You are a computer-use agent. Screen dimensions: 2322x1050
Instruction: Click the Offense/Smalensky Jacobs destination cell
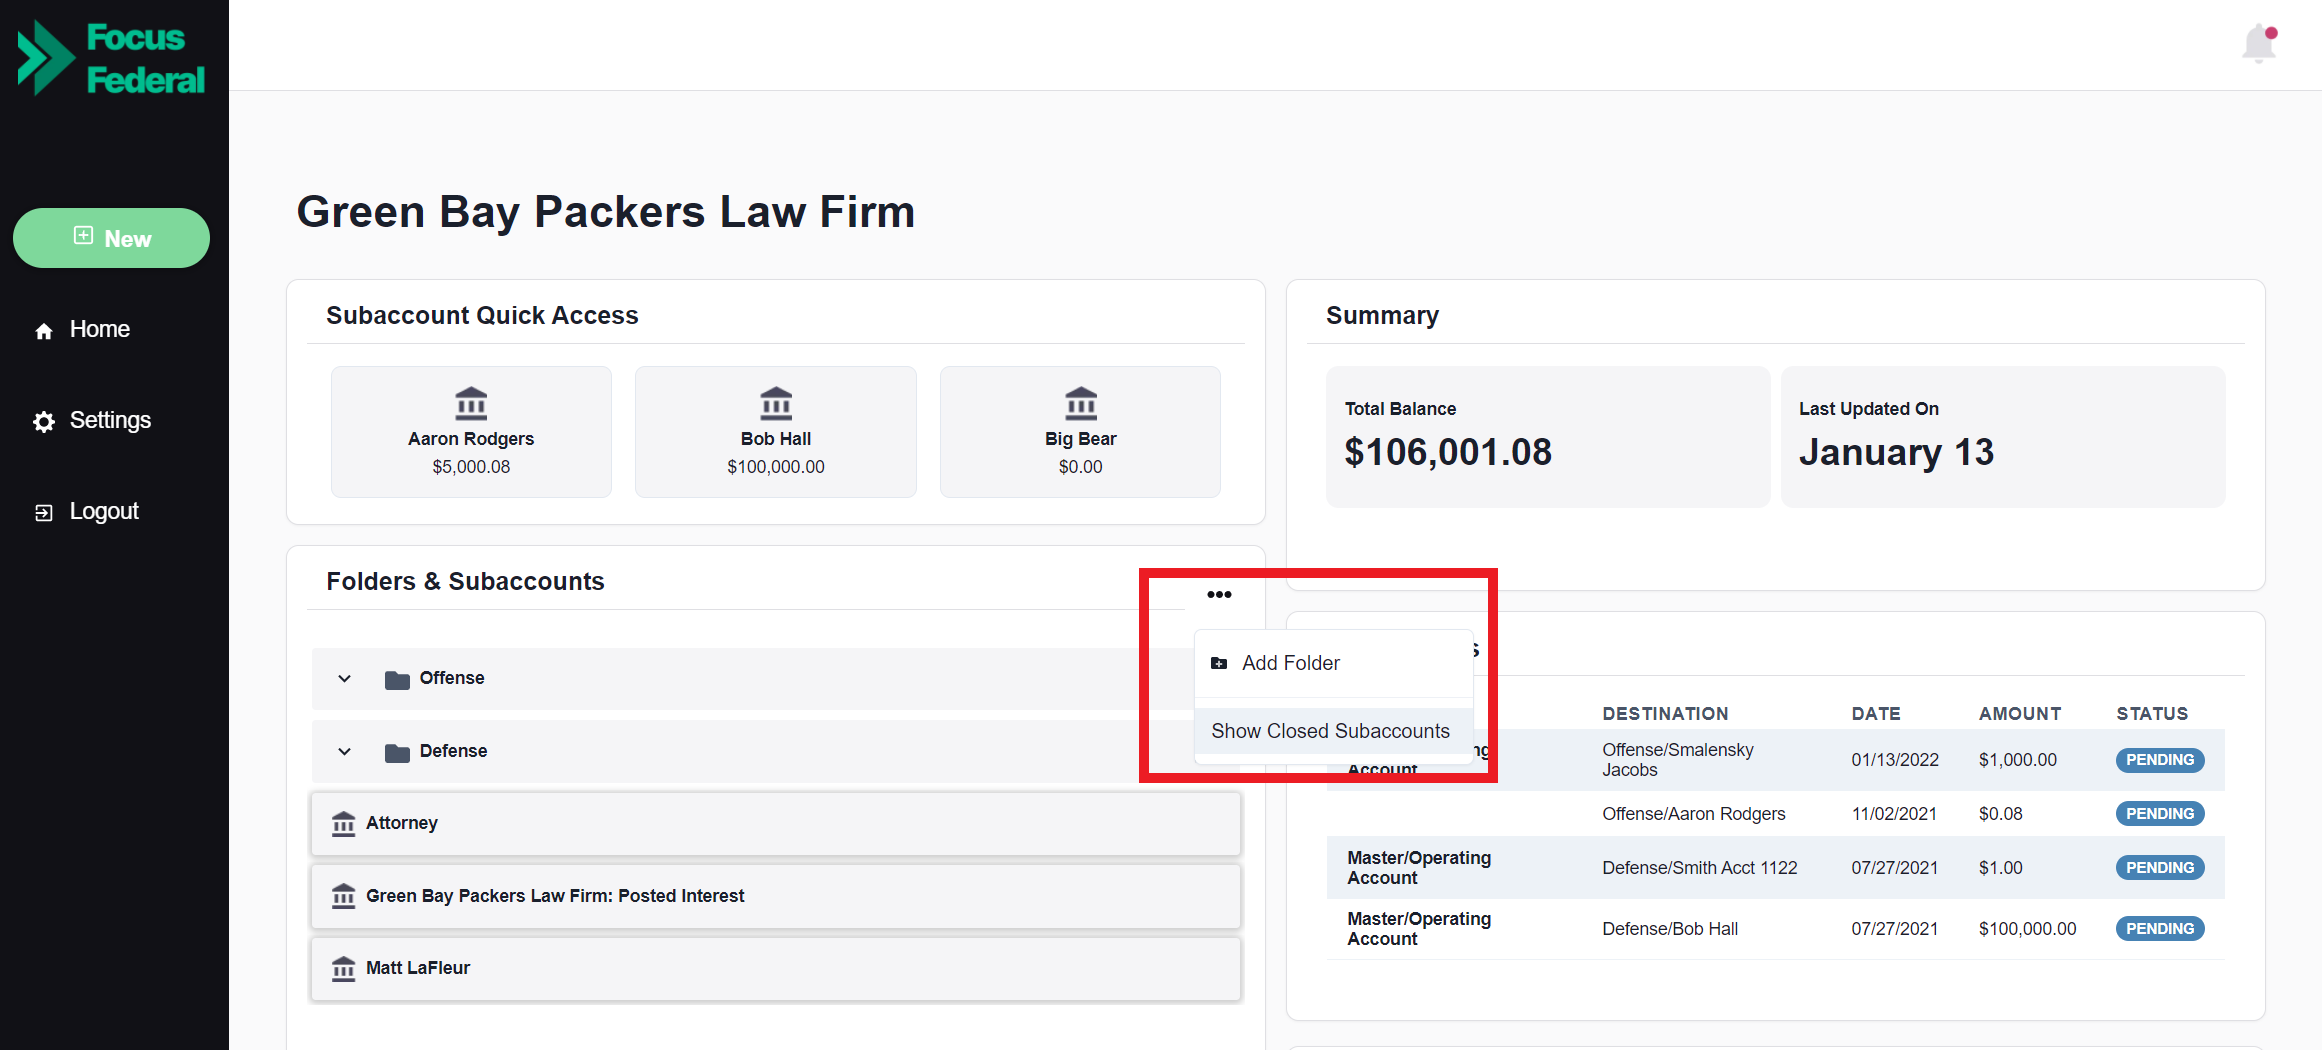click(x=1678, y=760)
